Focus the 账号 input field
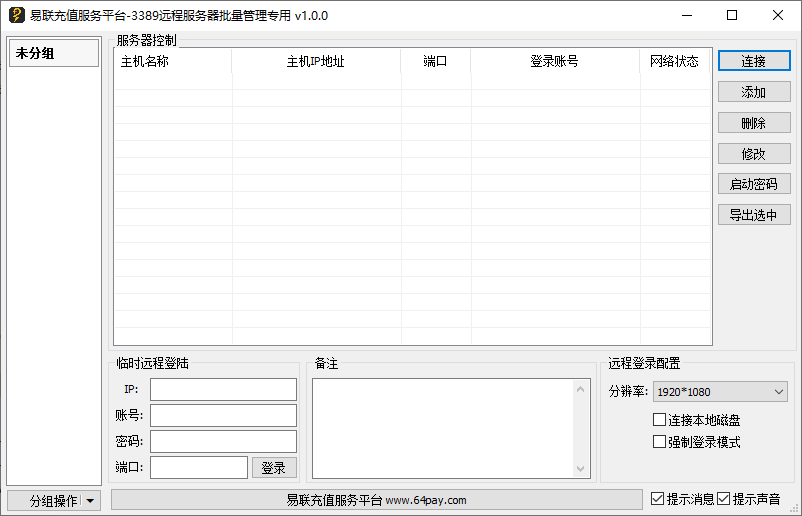The width and height of the screenshot is (802, 516). click(x=224, y=416)
